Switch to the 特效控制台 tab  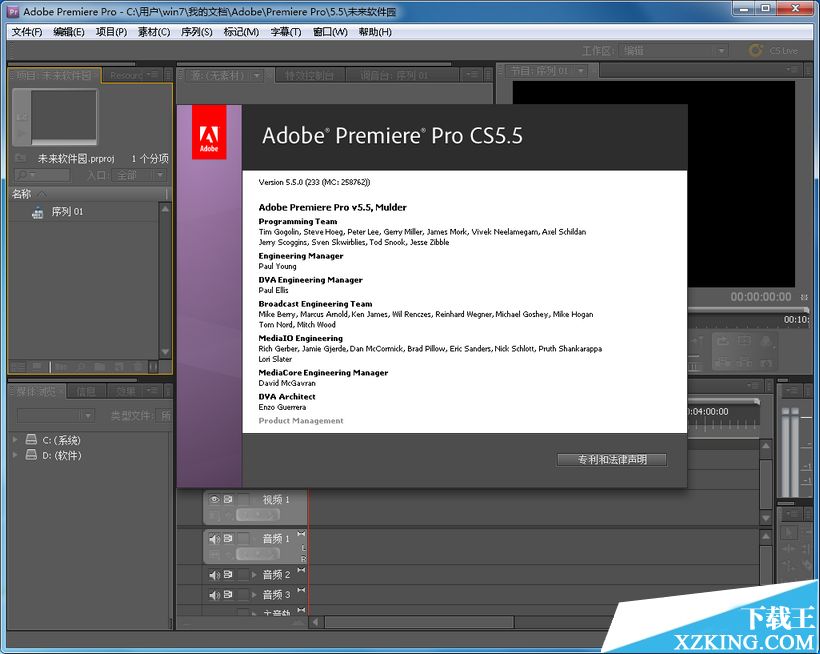(309, 76)
